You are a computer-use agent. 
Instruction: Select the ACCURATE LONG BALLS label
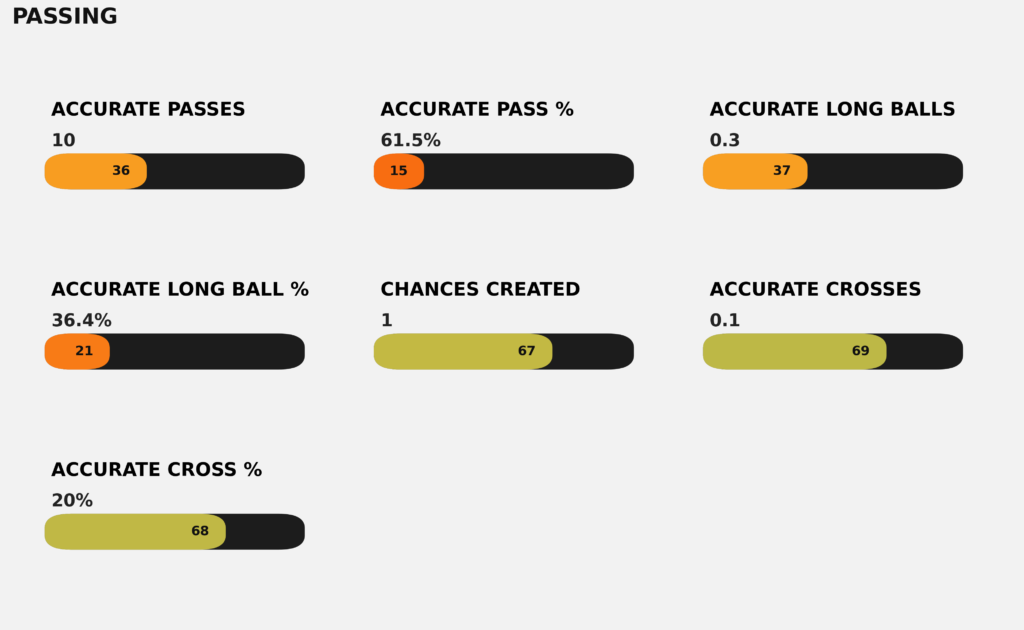(832, 110)
